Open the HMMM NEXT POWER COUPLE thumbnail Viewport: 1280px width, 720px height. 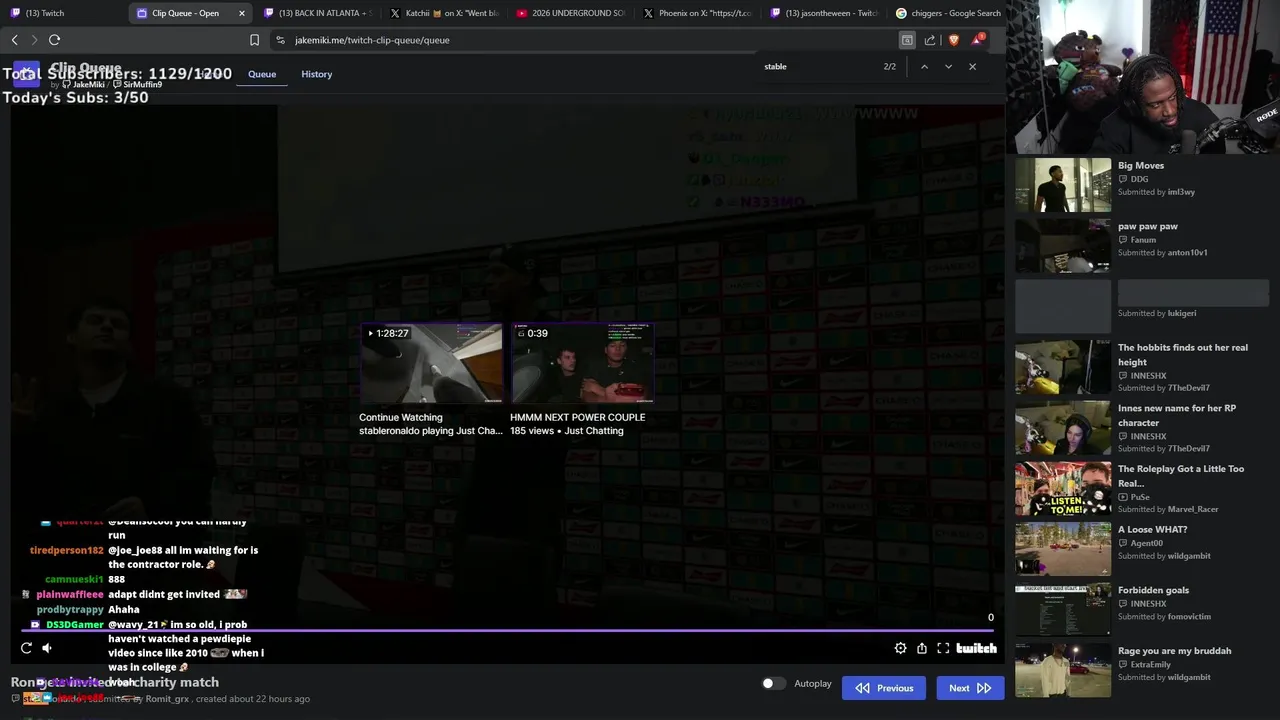click(x=582, y=363)
